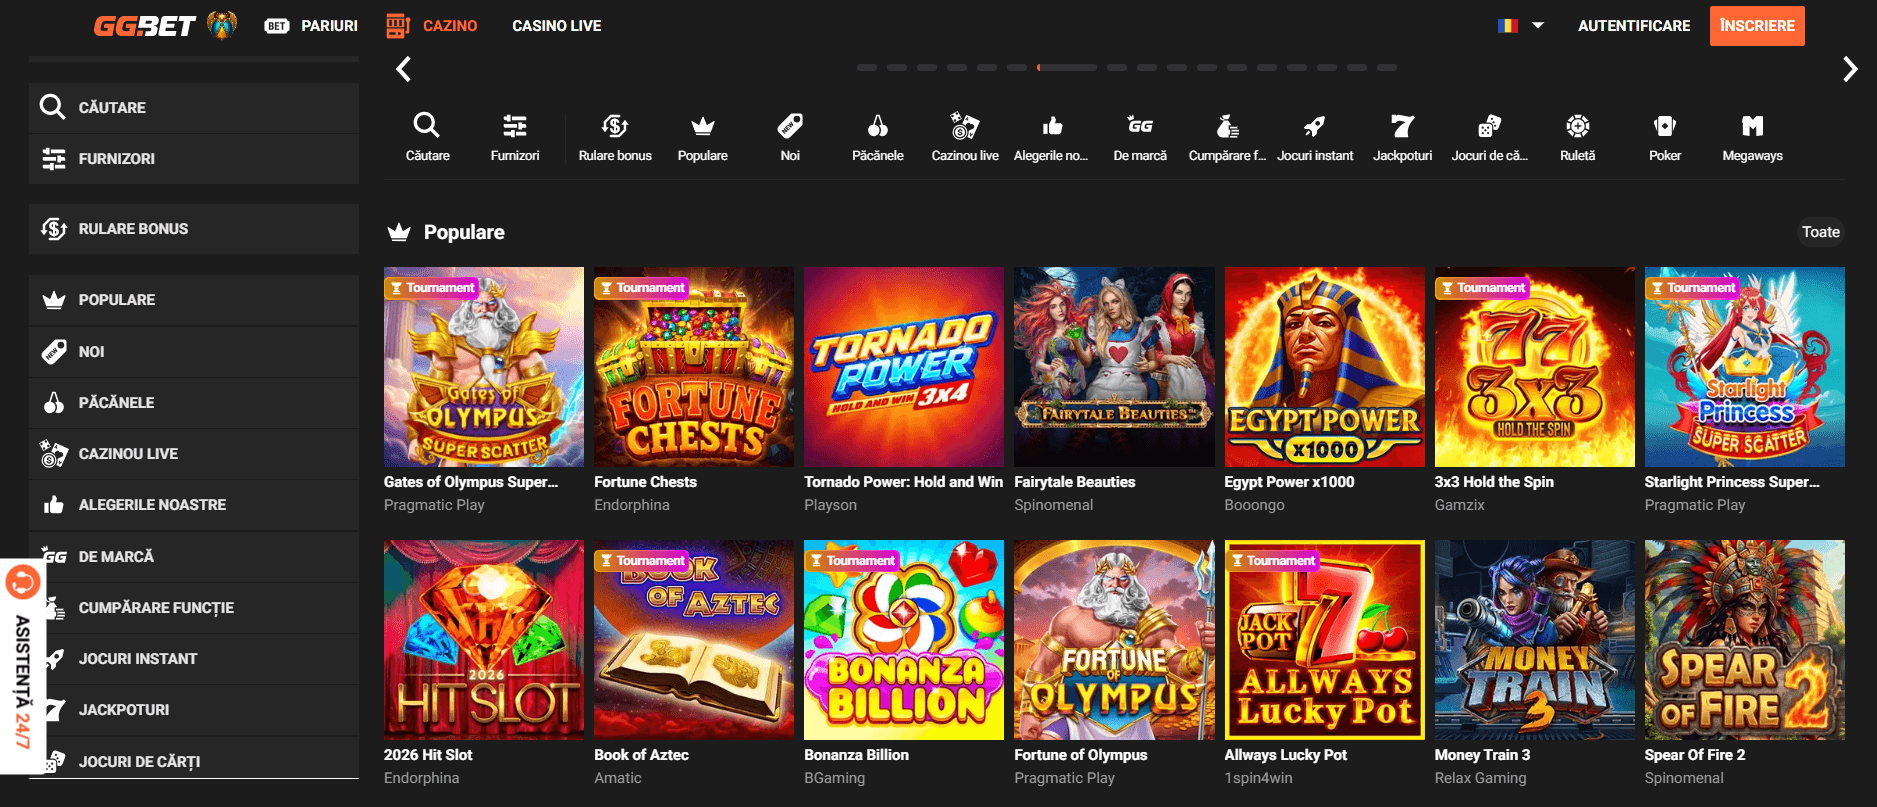Select JOCURI INSTANT in the left sidebar
Viewport: 1877px width, 807px height.
pos(194,659)
